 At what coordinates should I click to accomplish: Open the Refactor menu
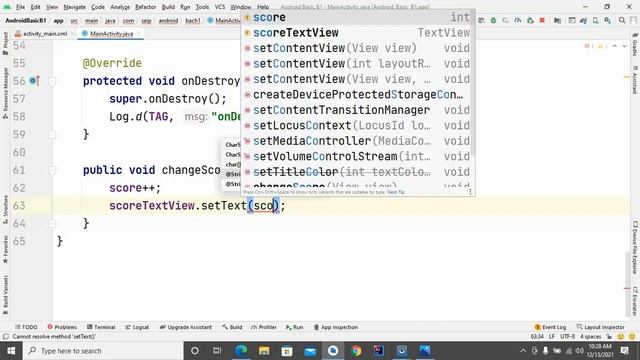(x=145, y=7)
